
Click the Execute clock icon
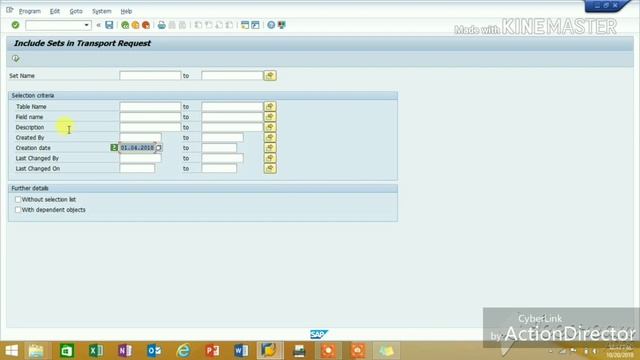(16, 59)
